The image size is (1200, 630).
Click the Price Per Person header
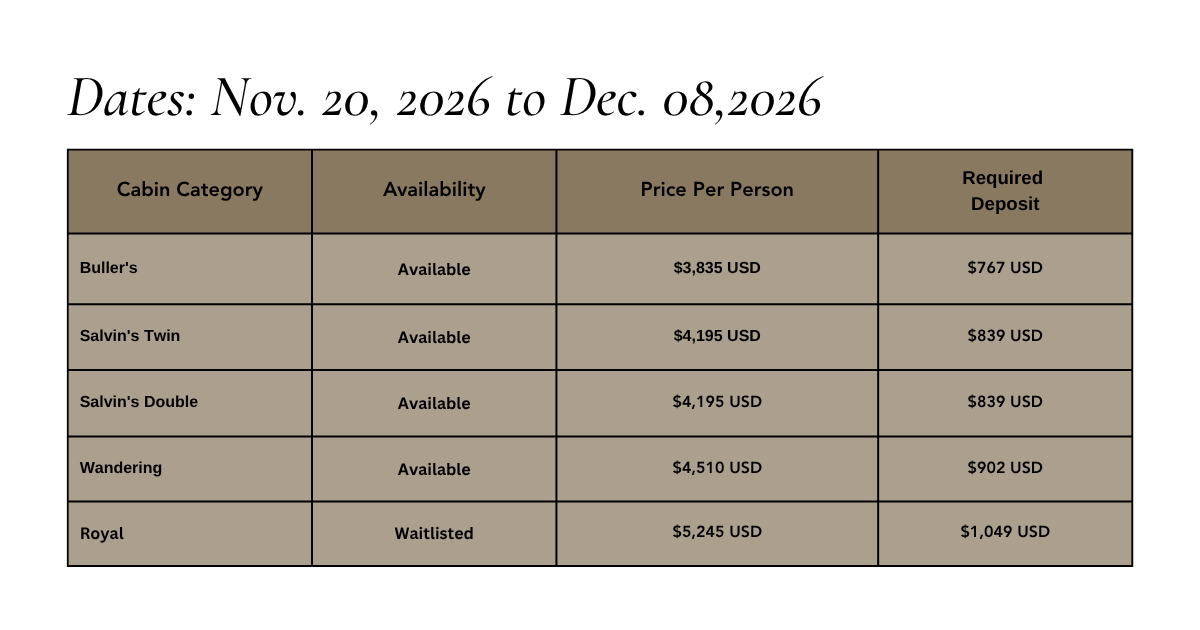tap(717, 190)
